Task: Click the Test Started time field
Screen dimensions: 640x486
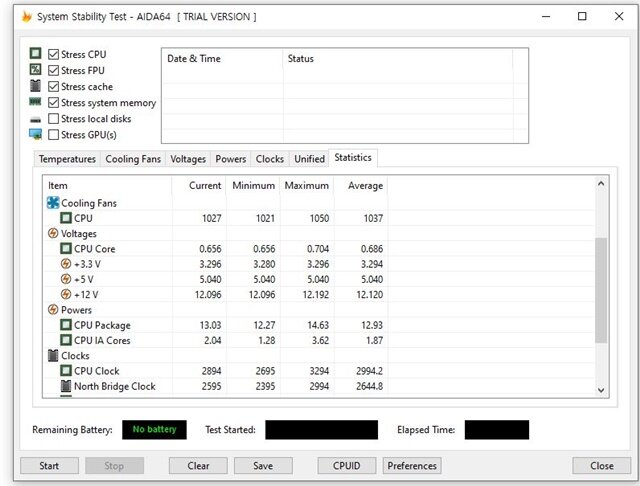Action: (x=322, y=430)
